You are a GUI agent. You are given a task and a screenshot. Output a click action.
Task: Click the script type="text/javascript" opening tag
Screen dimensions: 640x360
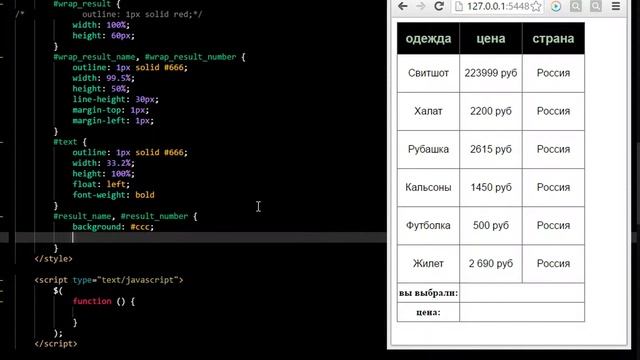pyautogui.click(x=109, y=280)
